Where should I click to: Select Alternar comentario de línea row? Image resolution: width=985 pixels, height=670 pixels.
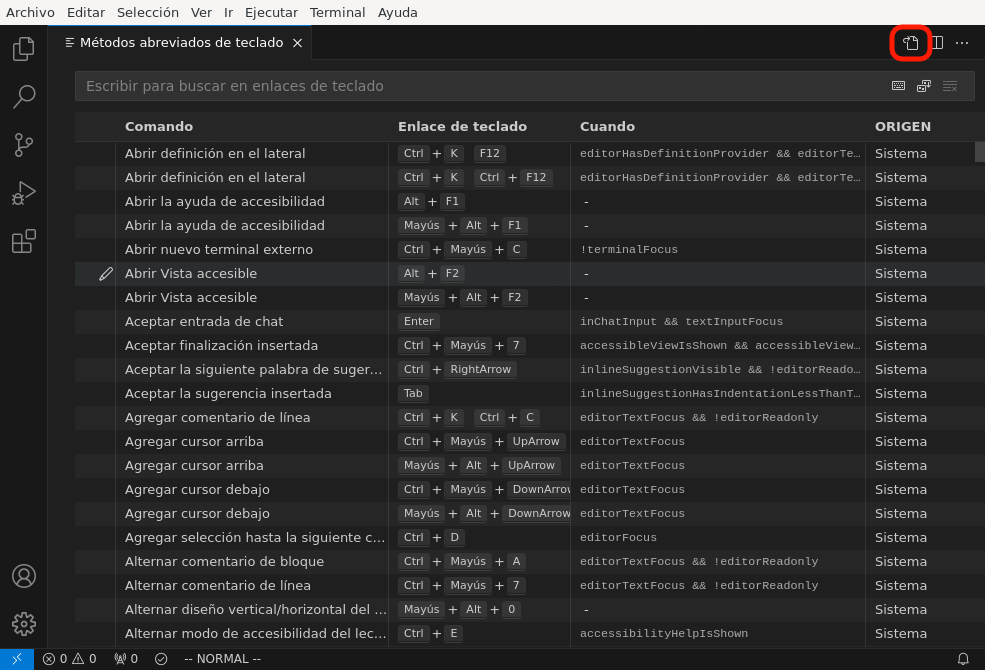coord(530,585)
